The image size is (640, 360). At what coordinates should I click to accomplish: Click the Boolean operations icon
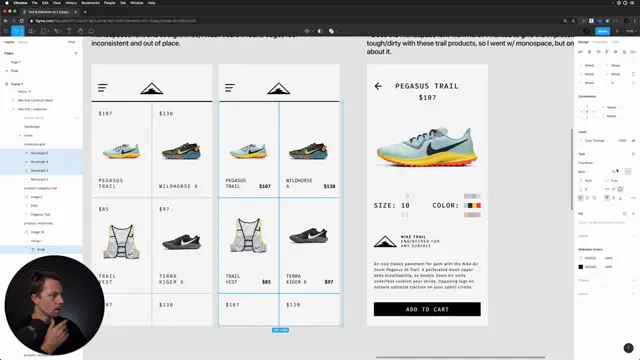(331, 31)
